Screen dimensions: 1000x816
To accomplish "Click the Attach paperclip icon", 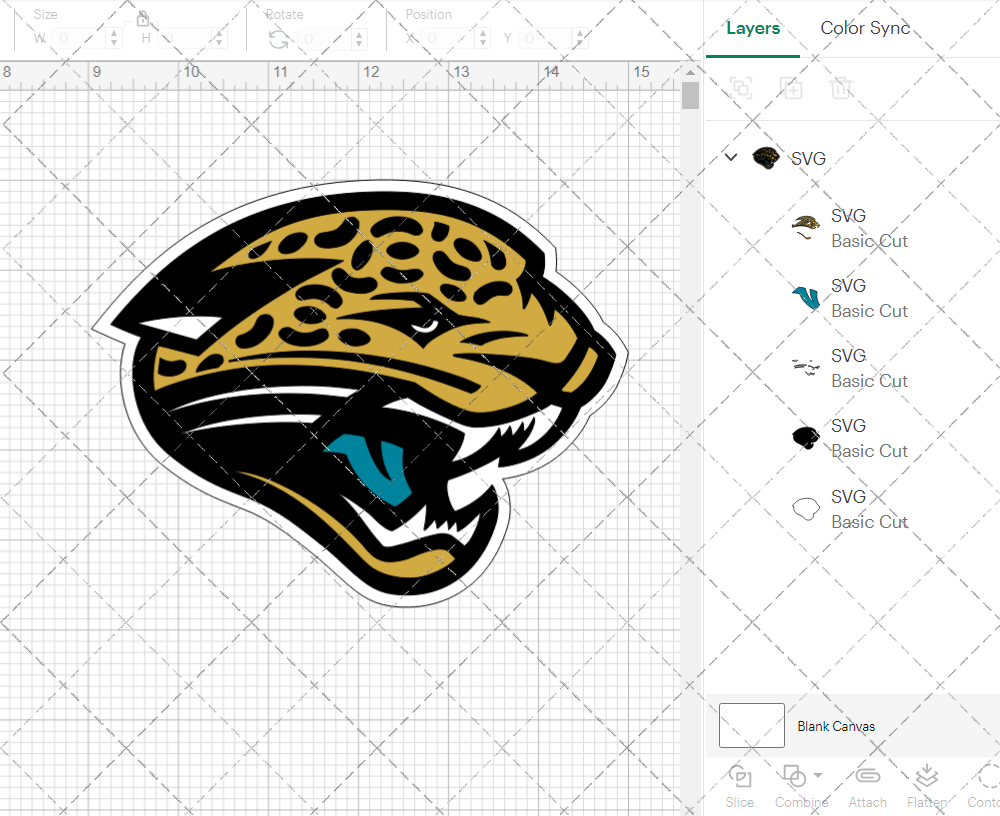I will [867, 776].
